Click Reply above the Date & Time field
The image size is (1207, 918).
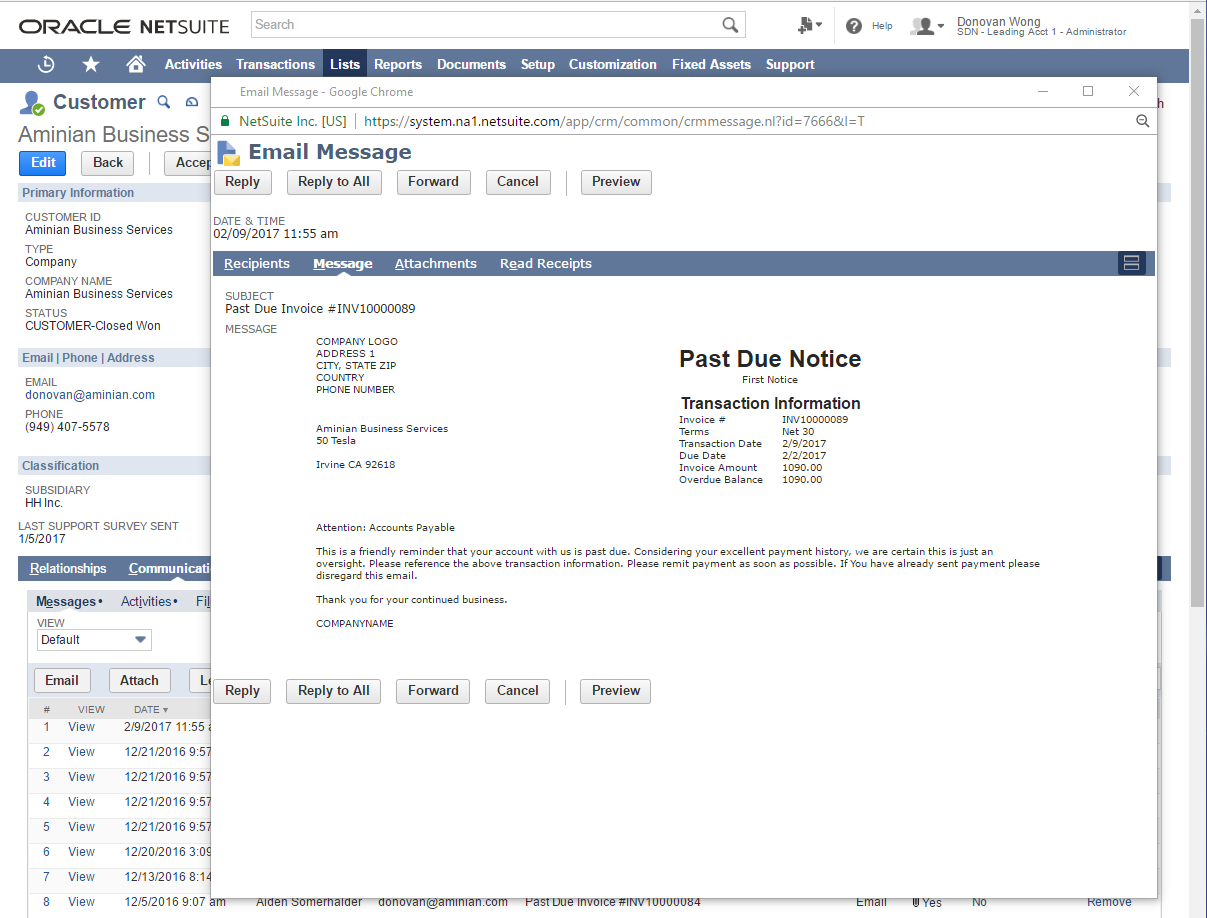(243, 182)
